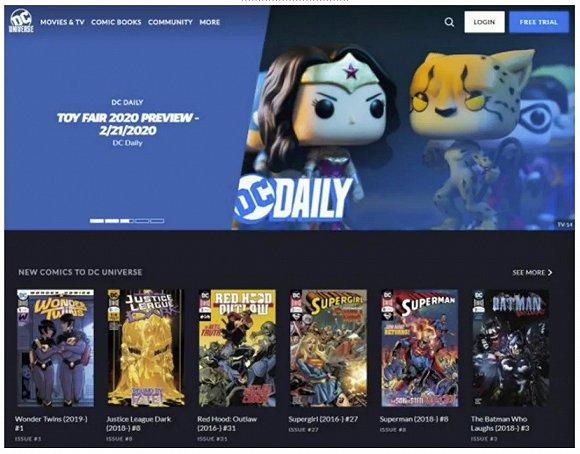Select the second carousel slide indicator
This screenshot has height=454, width=580.
point(112,221)
